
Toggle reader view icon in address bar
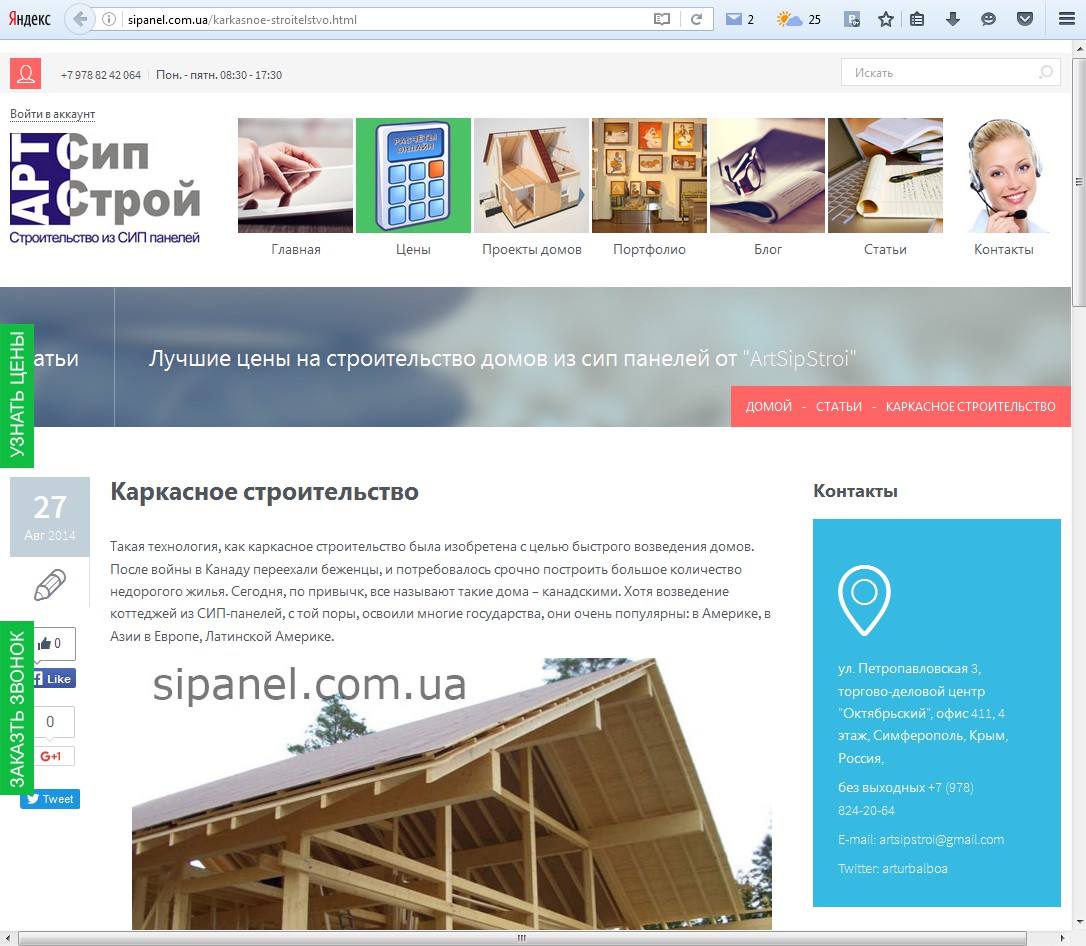coord(661,19)
